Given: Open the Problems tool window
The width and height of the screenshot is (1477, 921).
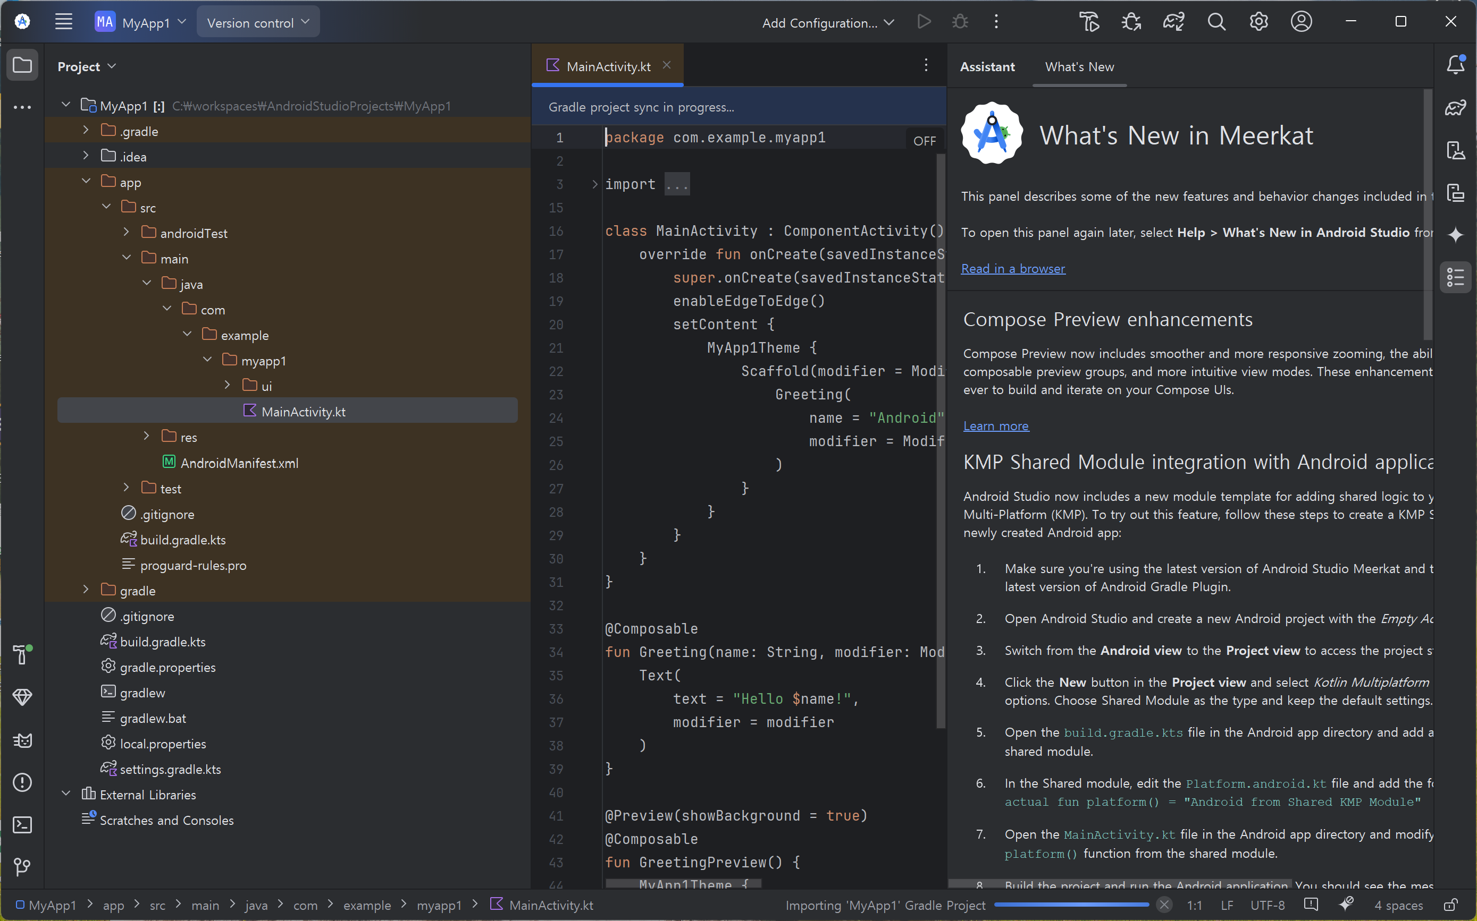Looking at the screenshot, I should coord(22,782).
